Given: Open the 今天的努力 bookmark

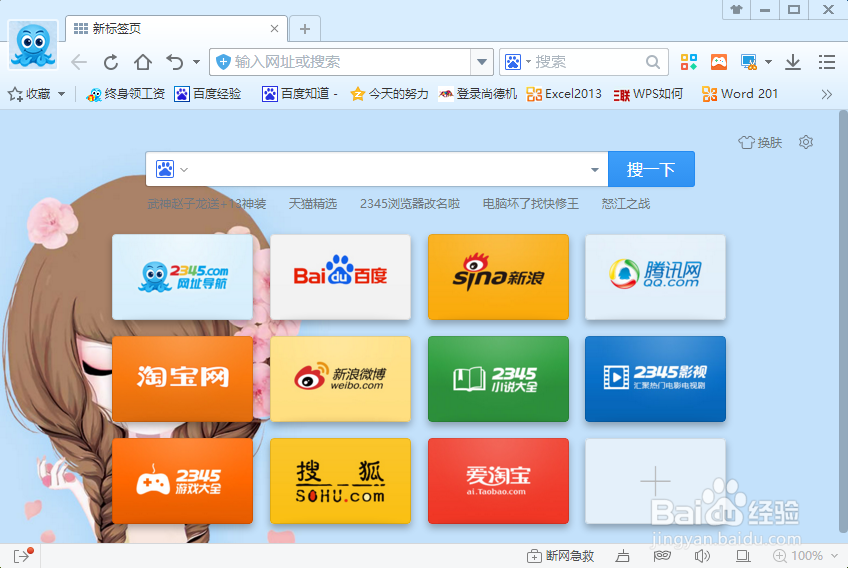Looking at the screenshot, I should tap(389, 94).
